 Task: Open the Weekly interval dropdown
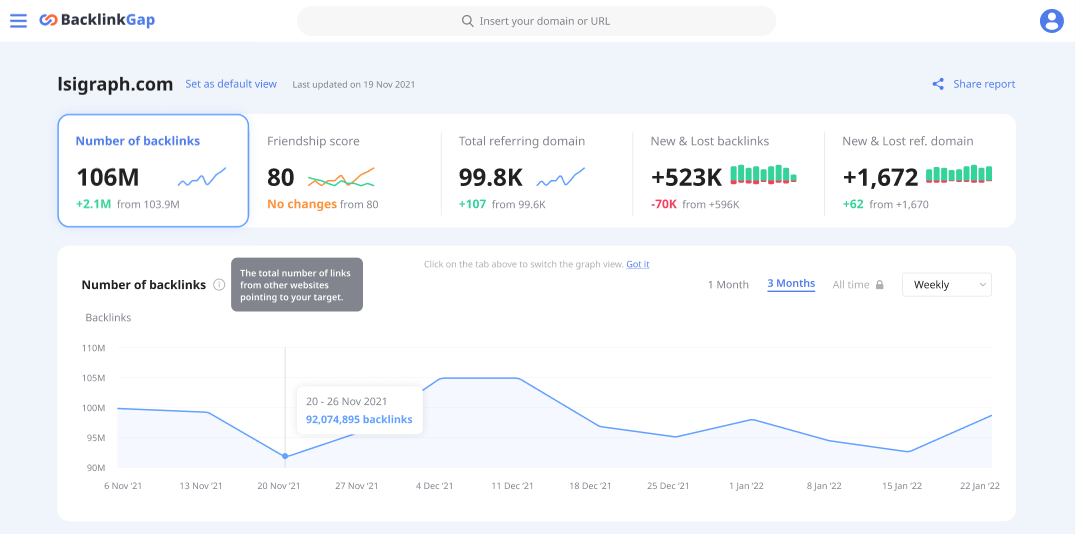click(947, 284)
